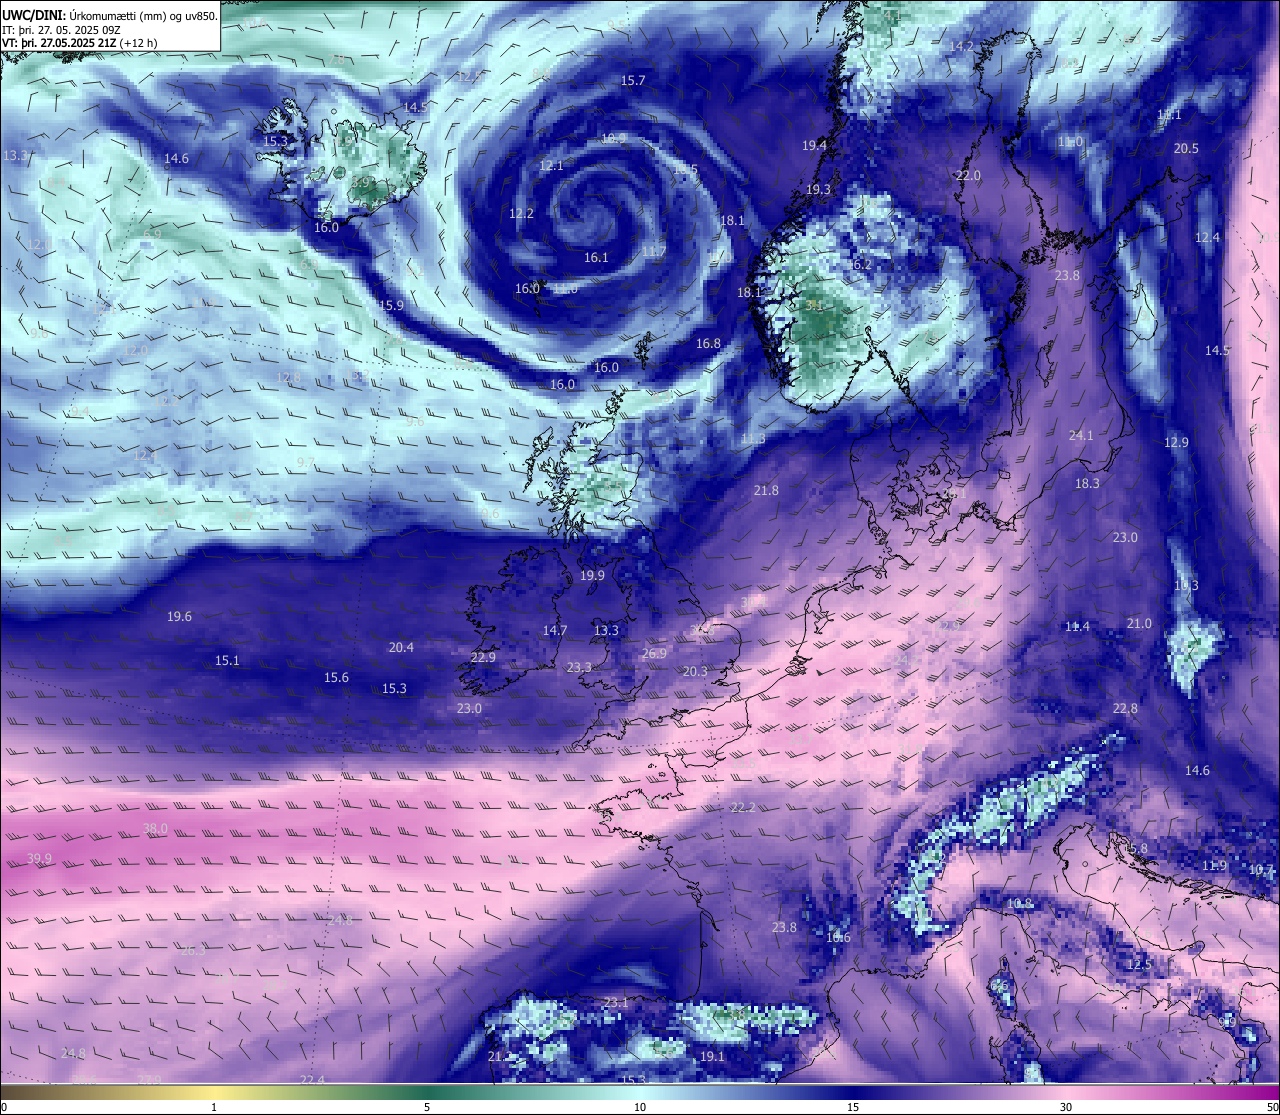This screenshot has height=1115, width=1280.
Task: Click the 39.9 value at the left edge
Action: coord(40,858)
